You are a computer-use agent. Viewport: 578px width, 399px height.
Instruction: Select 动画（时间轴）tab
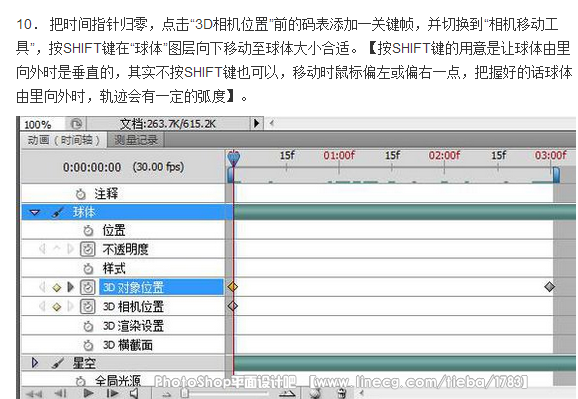[x=64, y=140]
